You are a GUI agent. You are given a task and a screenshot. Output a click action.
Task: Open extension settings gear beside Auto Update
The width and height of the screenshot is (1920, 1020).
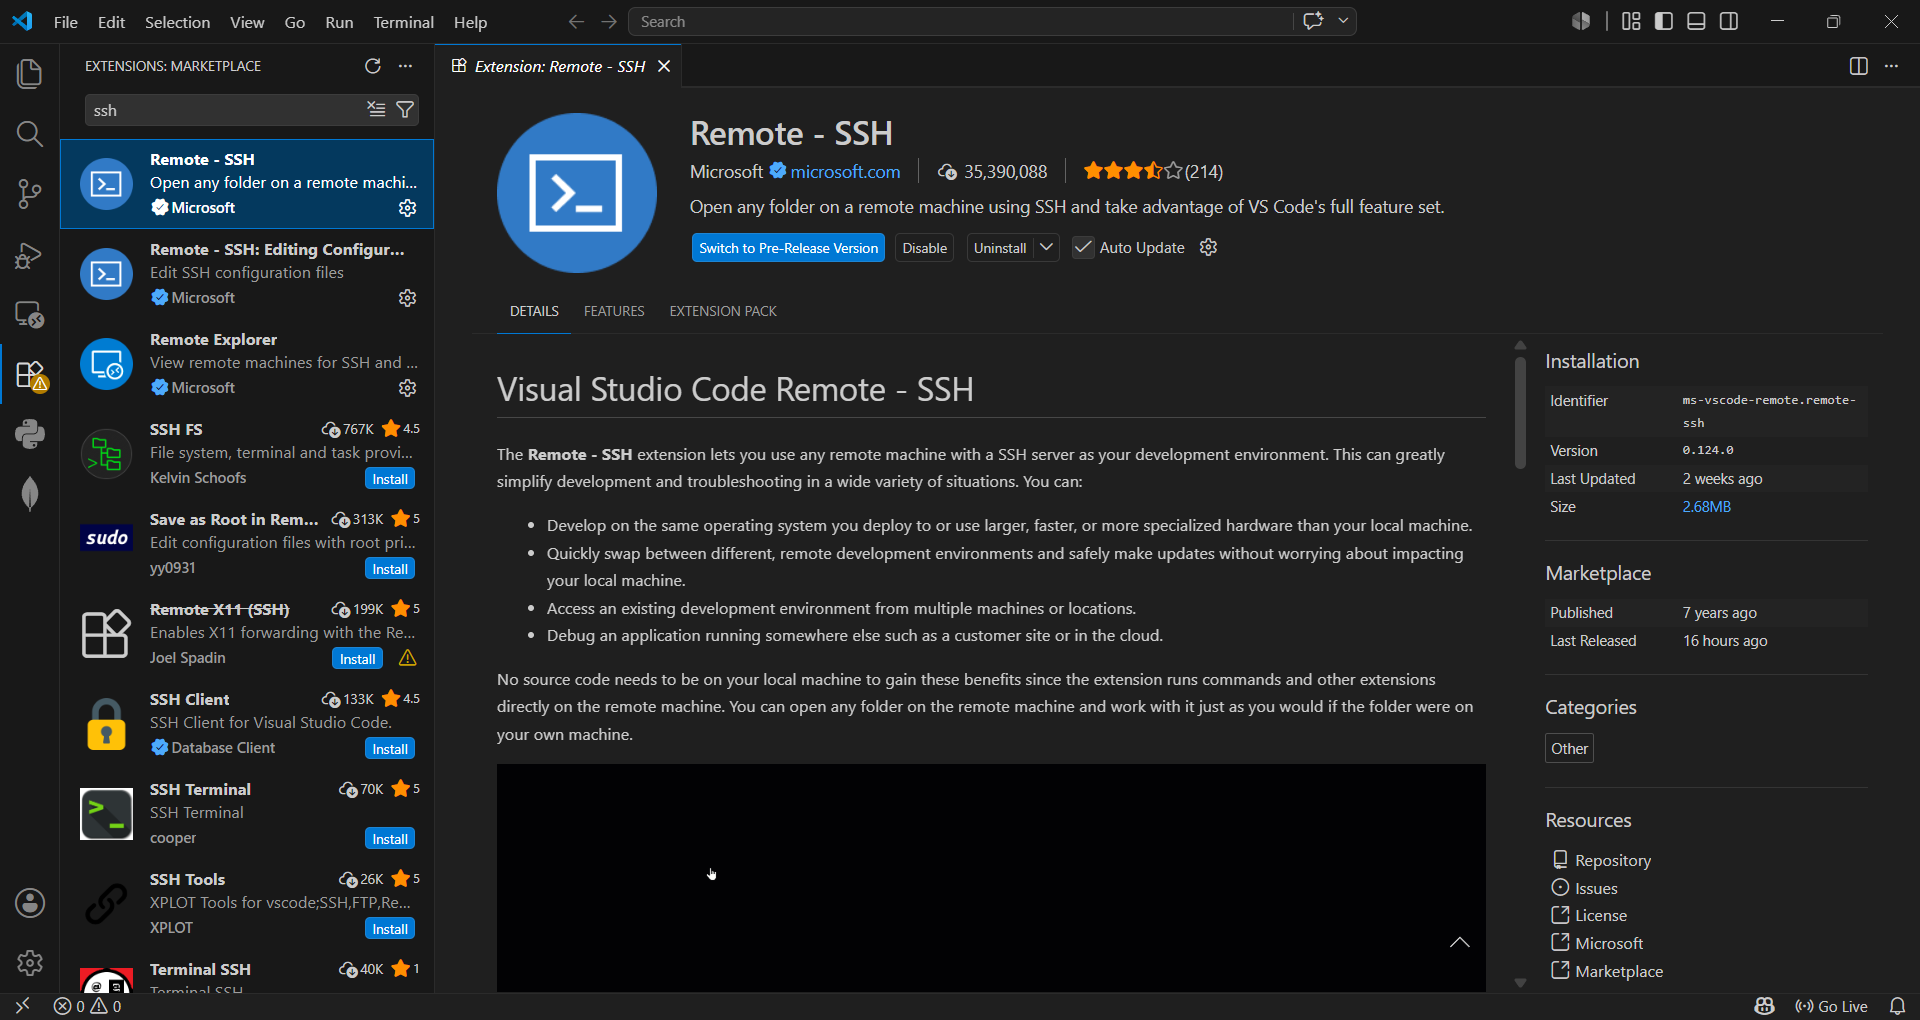click(1208, 247)
